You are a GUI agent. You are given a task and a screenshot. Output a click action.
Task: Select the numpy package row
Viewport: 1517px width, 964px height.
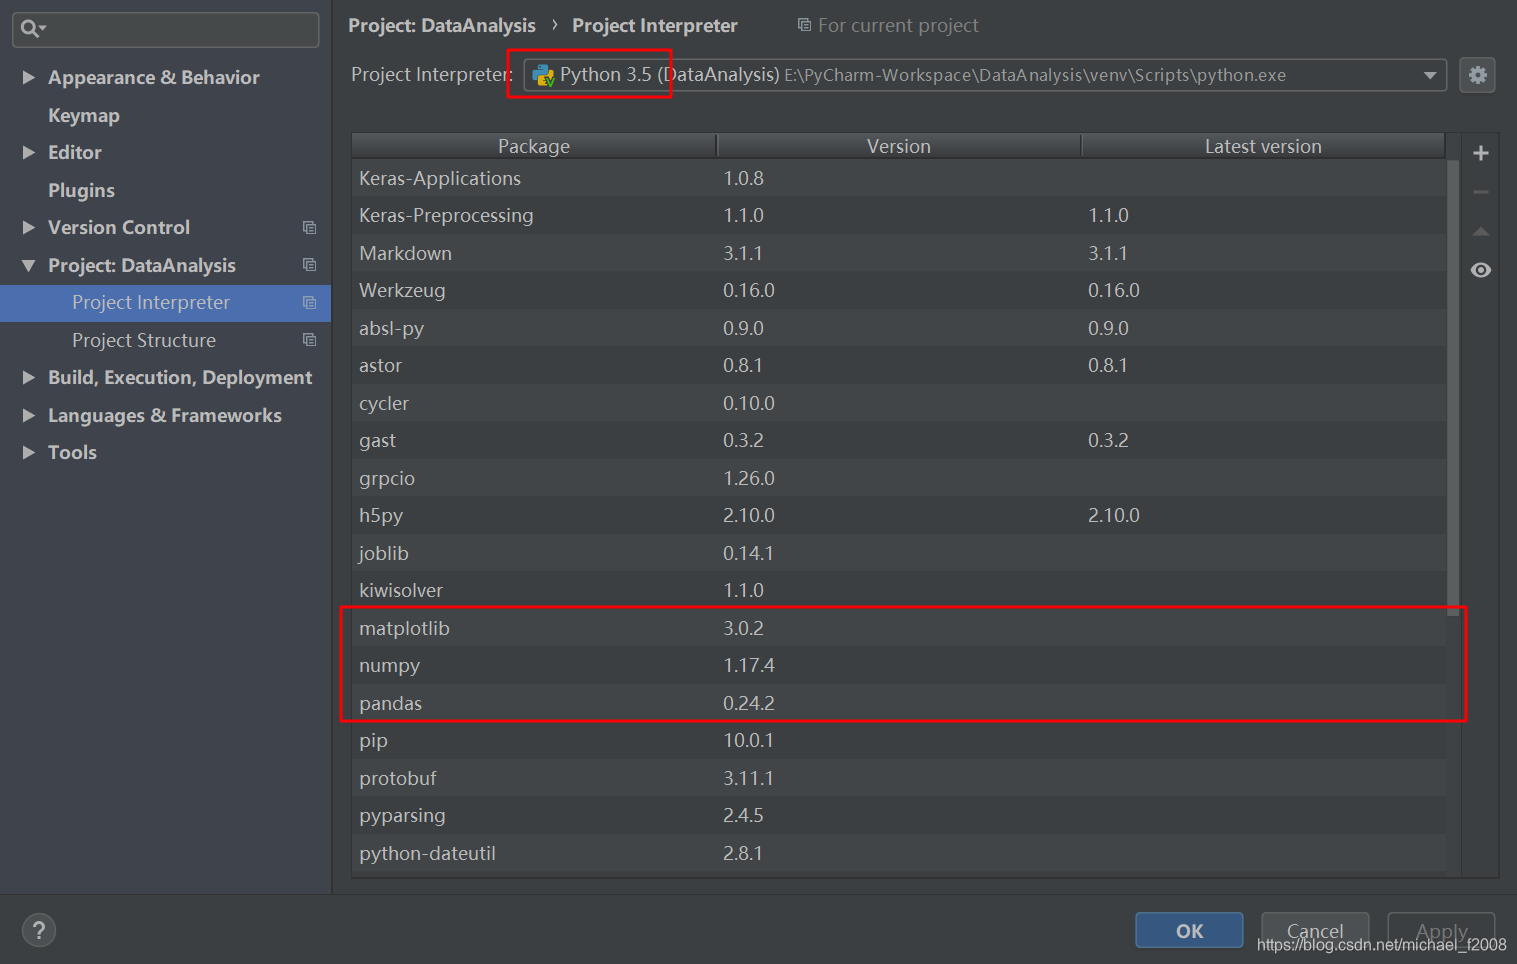[898, 665]
